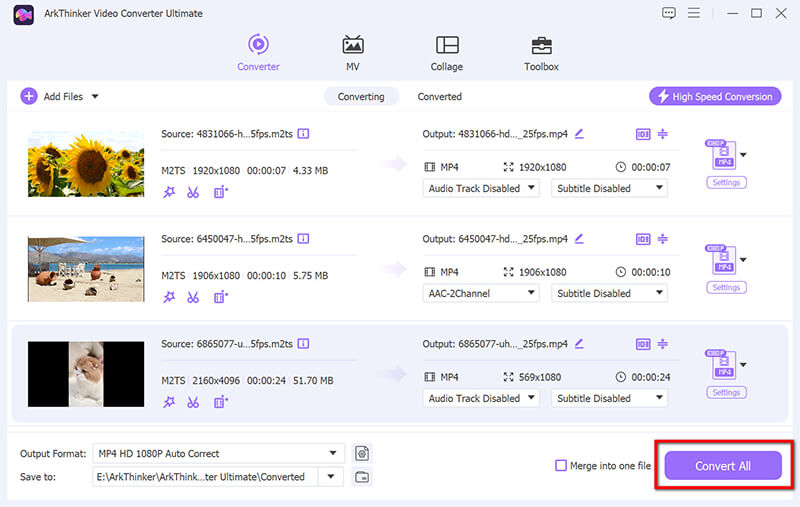Click the Convert All button
Viewport: 800px width, 507px height.
[722, 465]
